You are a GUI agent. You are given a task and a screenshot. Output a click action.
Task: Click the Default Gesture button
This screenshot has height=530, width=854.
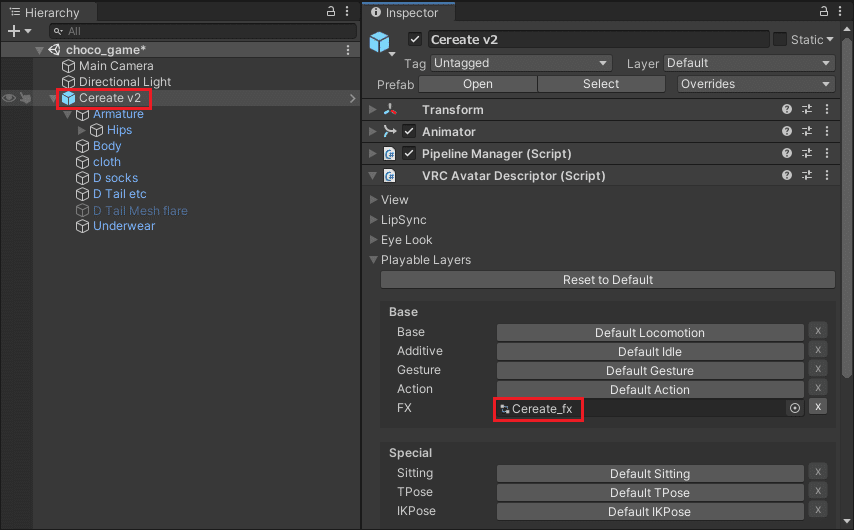click(650, 370)
